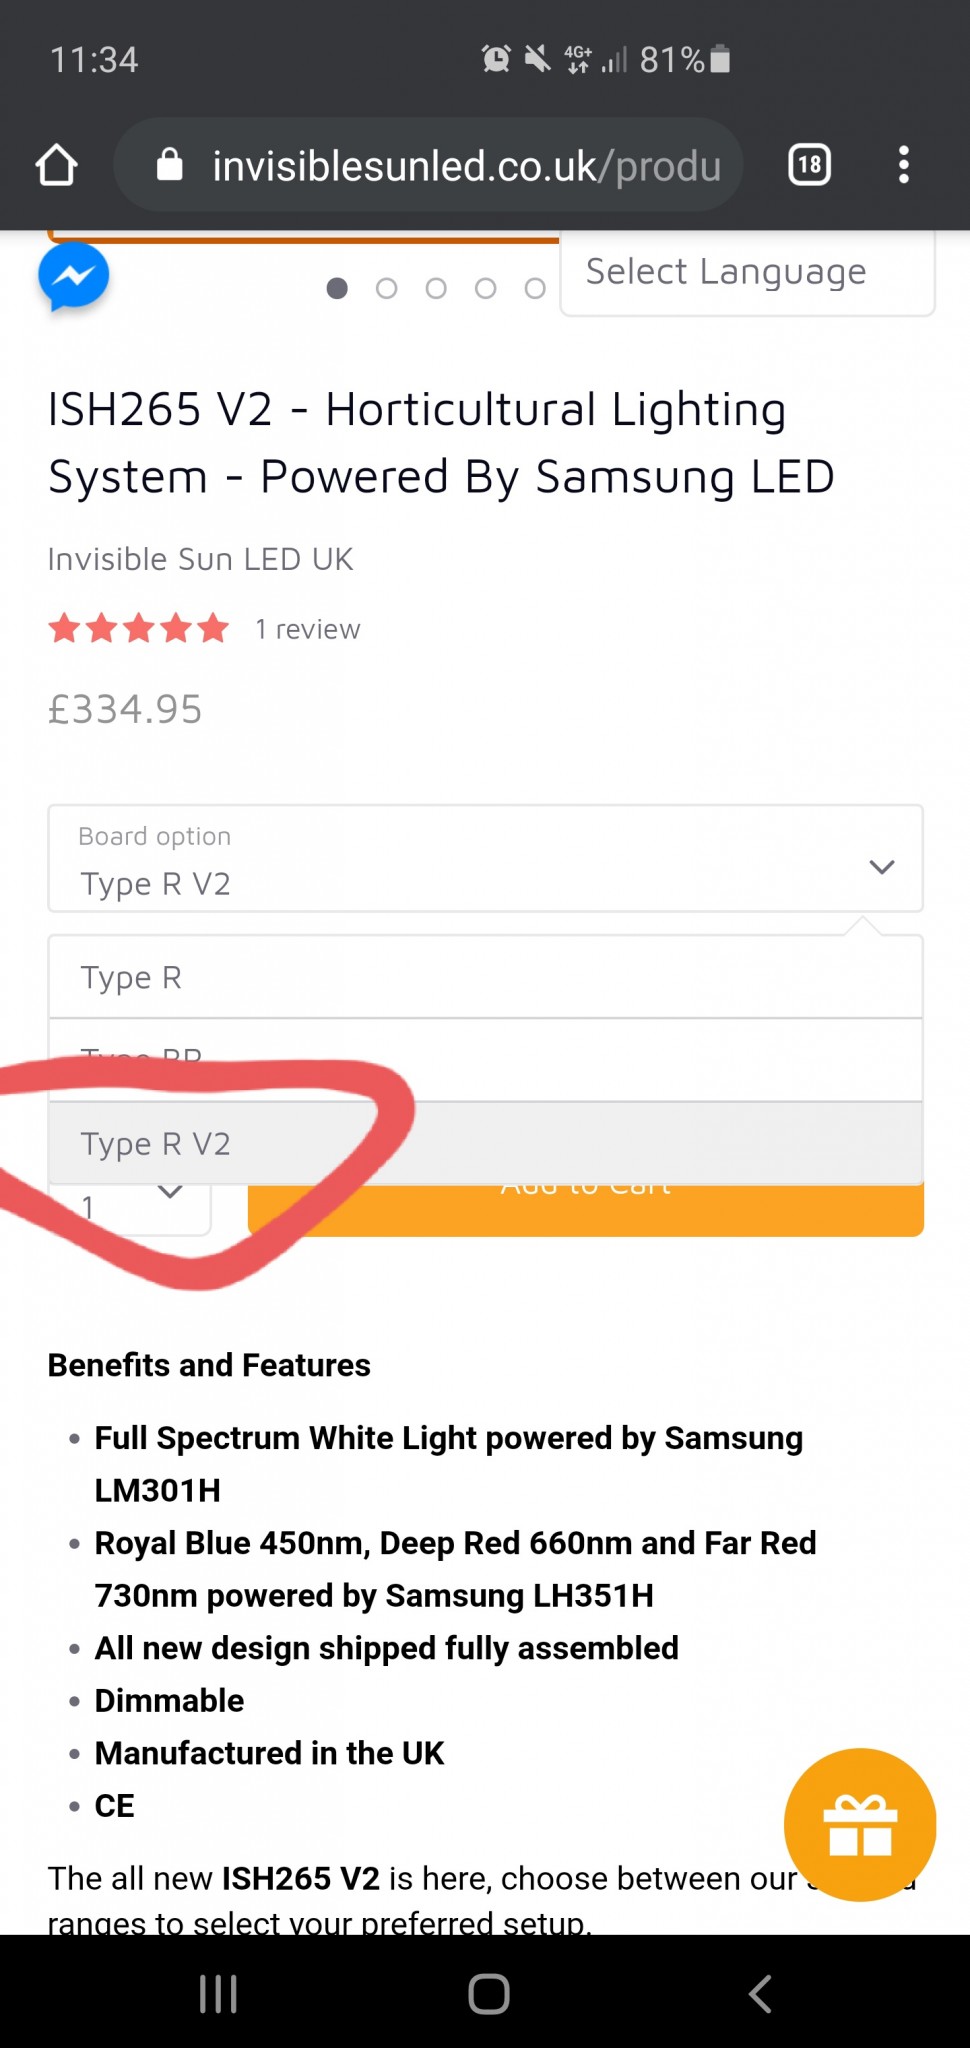
Task: Choose the Type R V2 board option
Action: pos(485,1143)
